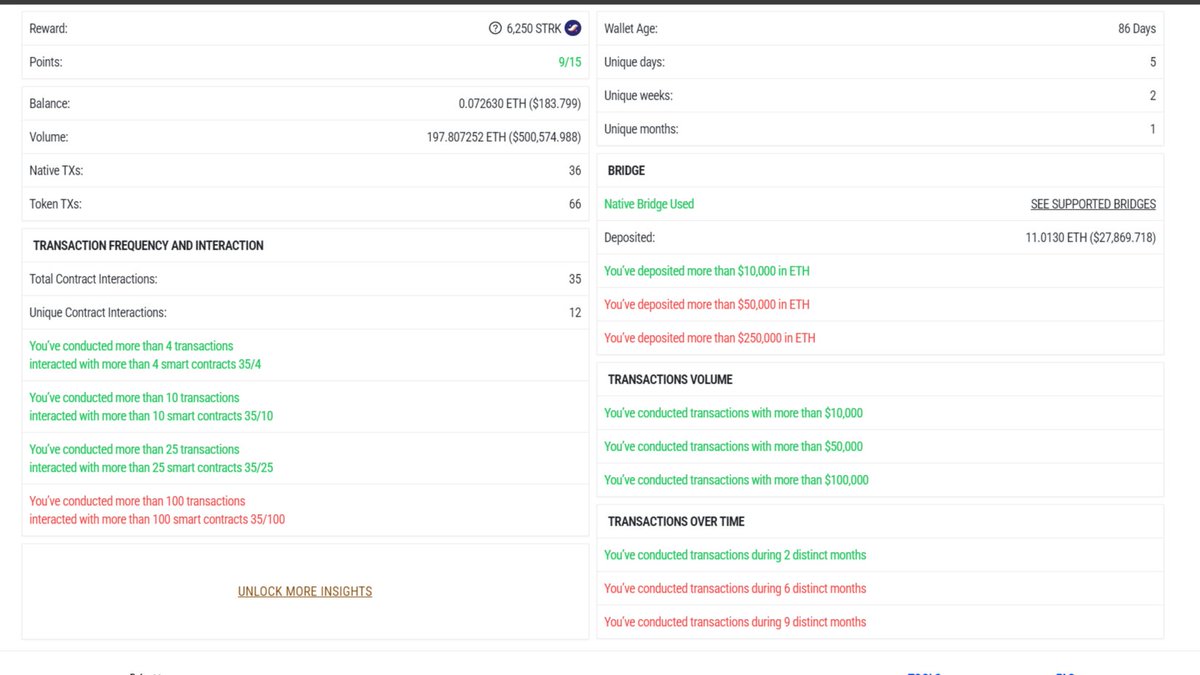Click the Native Bridge Used indicator
The image size is (1200, 675).
648,204
